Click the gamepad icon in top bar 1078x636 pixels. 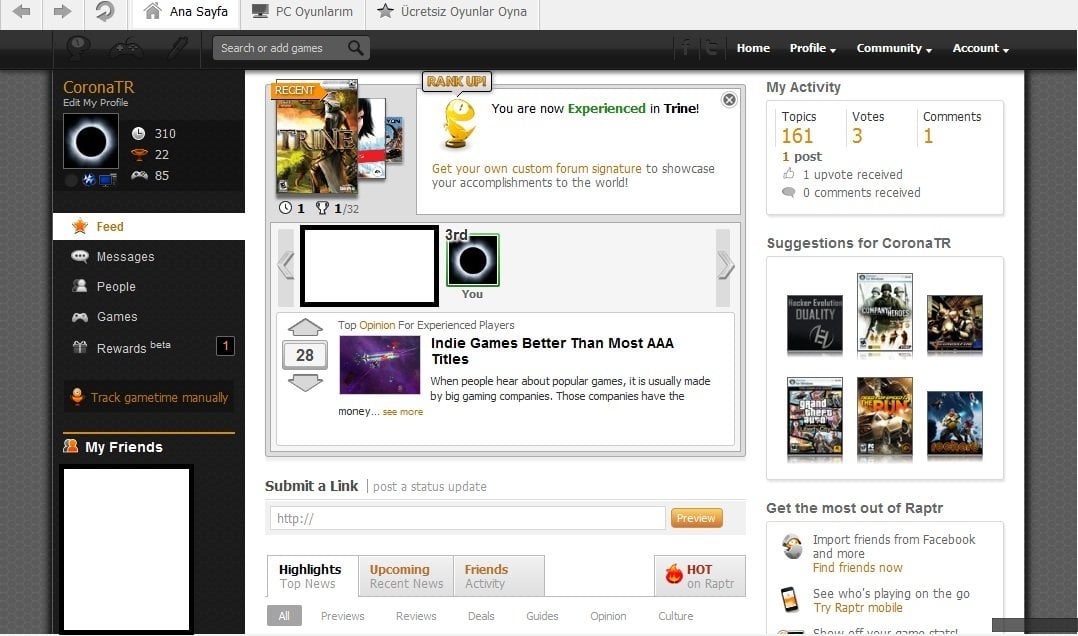(x=127, y=48)
